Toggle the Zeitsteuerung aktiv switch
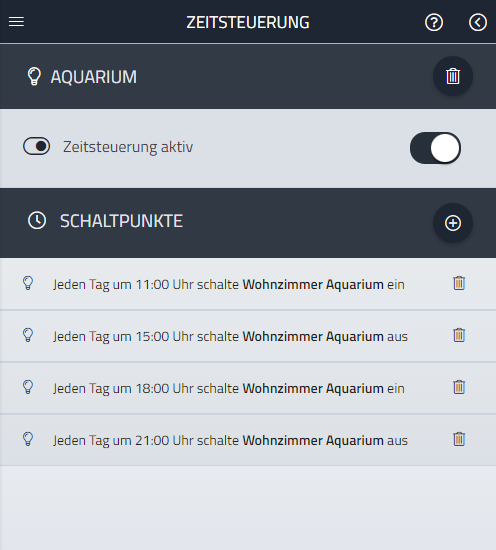496x550 pixels. (435, 148)
